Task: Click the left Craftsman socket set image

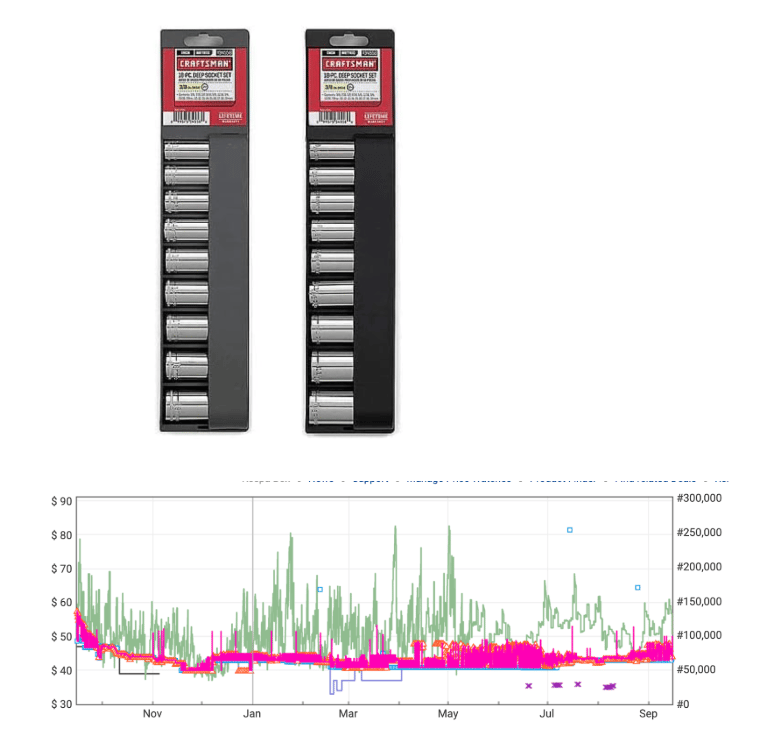Action: pos(204,230)
